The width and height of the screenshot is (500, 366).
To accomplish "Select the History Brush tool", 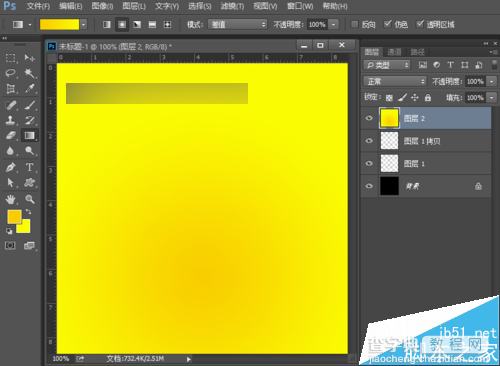I will [x=30, y=120].
